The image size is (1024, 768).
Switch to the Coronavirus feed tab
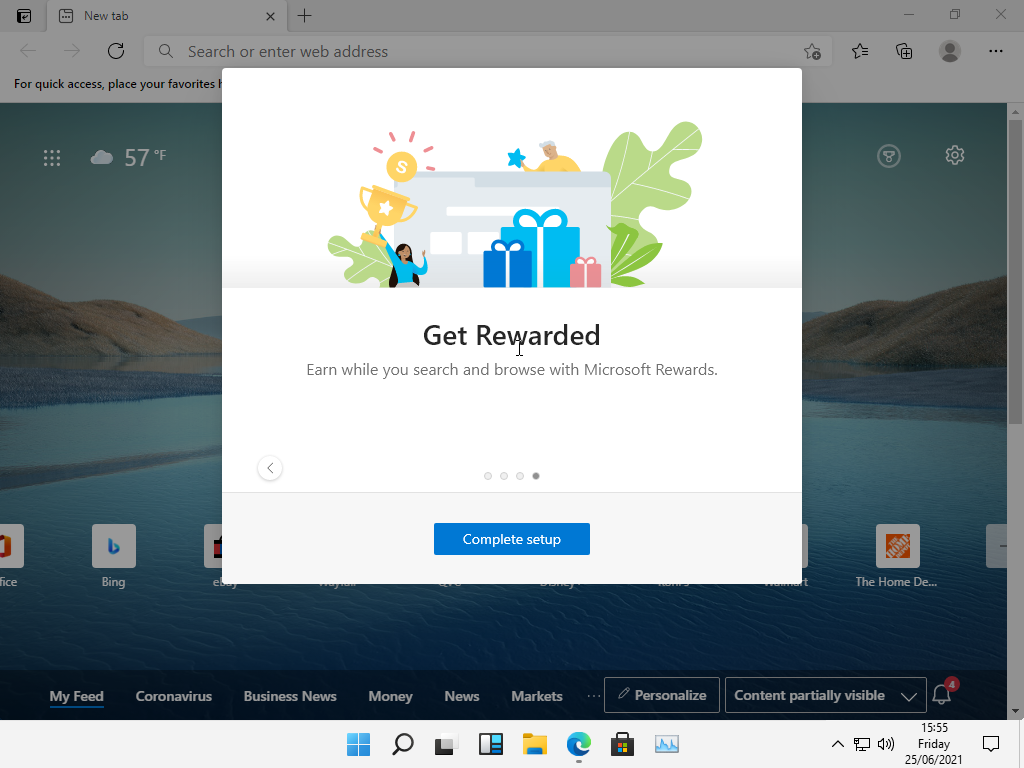174,696
